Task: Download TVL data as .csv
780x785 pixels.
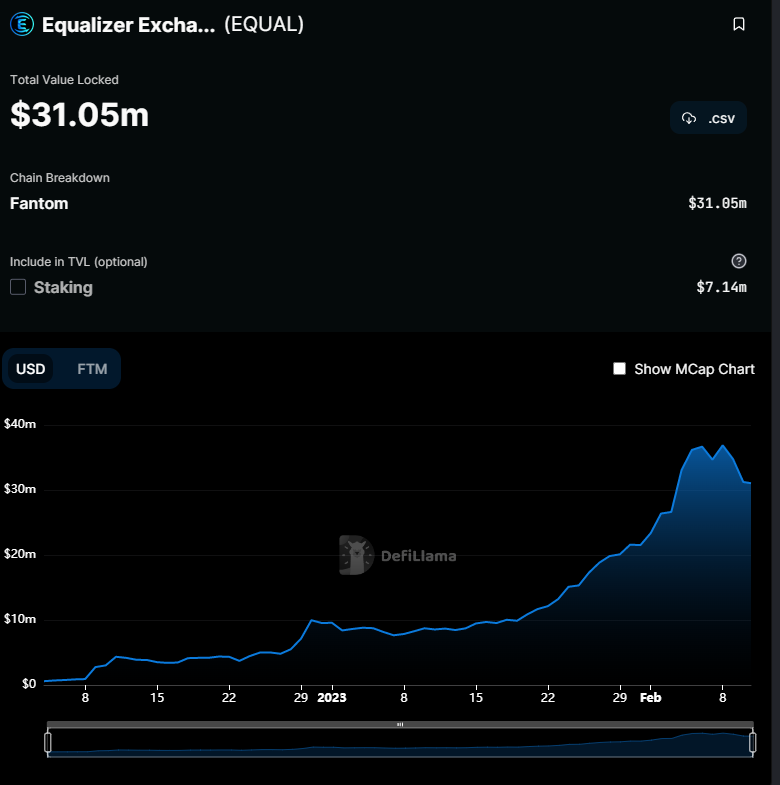Action: point(708,118)
